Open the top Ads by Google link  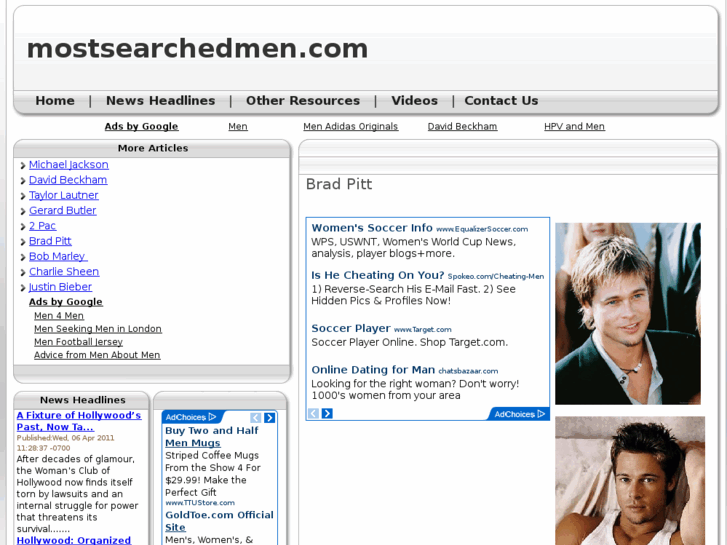tap(141, 126)
